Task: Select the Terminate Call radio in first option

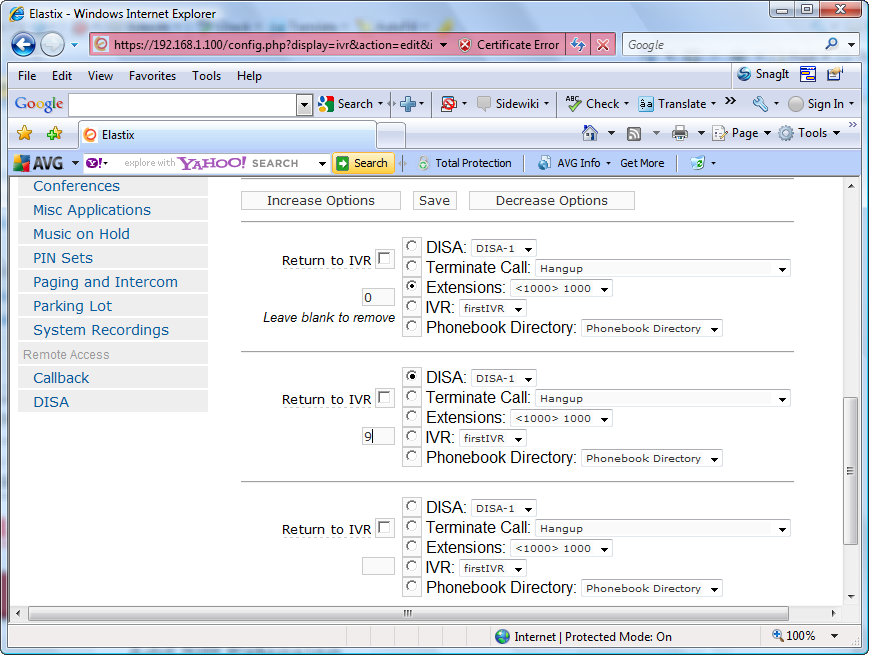Action: pos(412,267)
